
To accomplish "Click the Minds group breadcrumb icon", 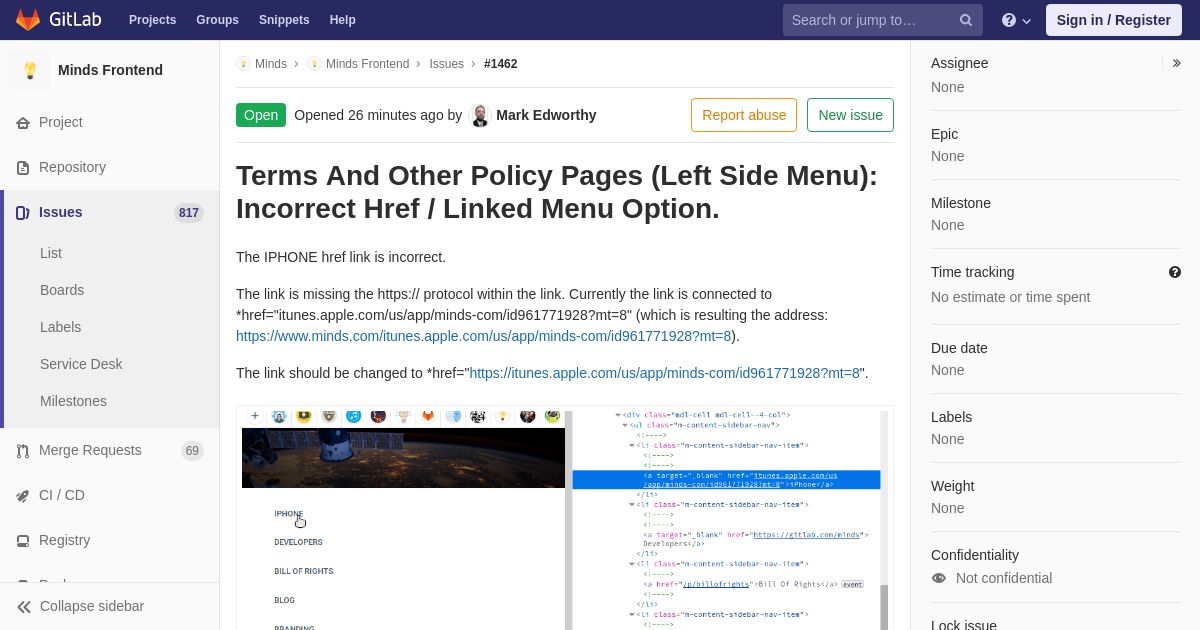I will click(243, 63).
